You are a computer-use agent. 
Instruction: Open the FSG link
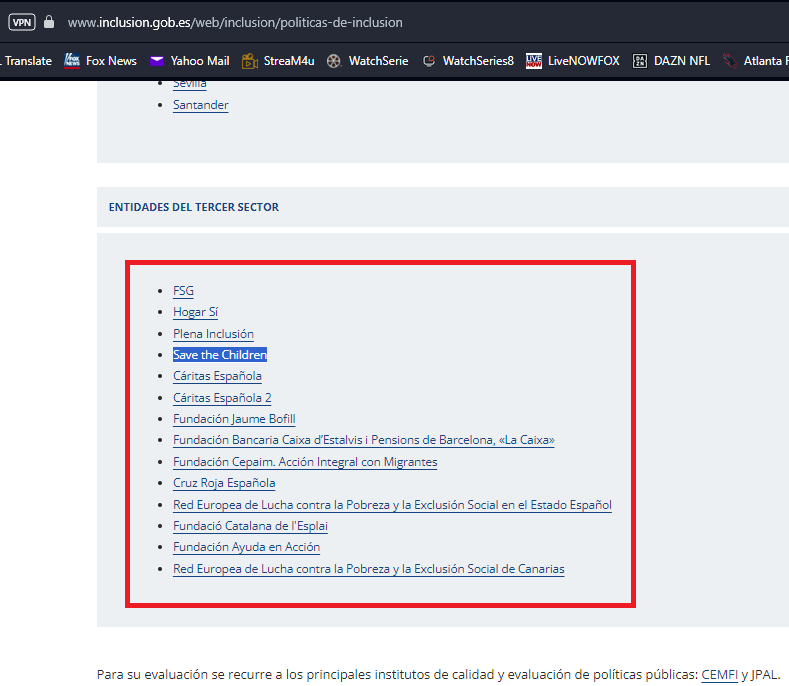click(183, 291)
